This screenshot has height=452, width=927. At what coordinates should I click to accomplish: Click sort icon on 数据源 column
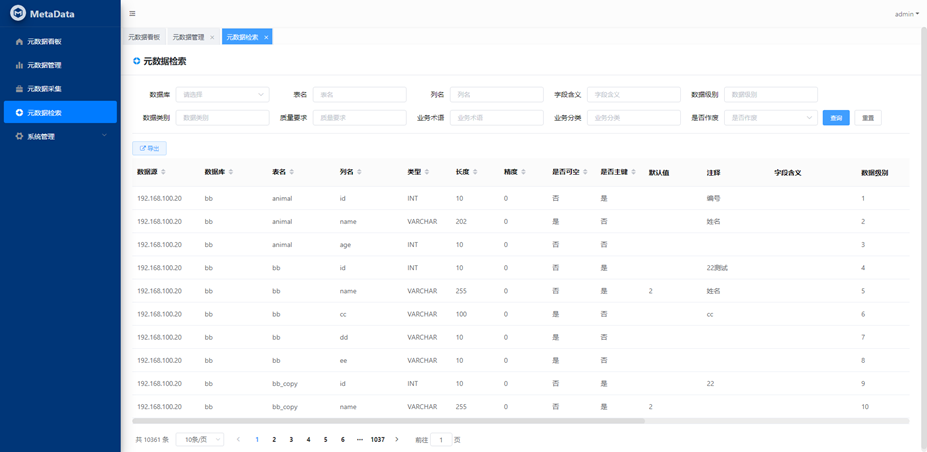click(x=163, y=172)
